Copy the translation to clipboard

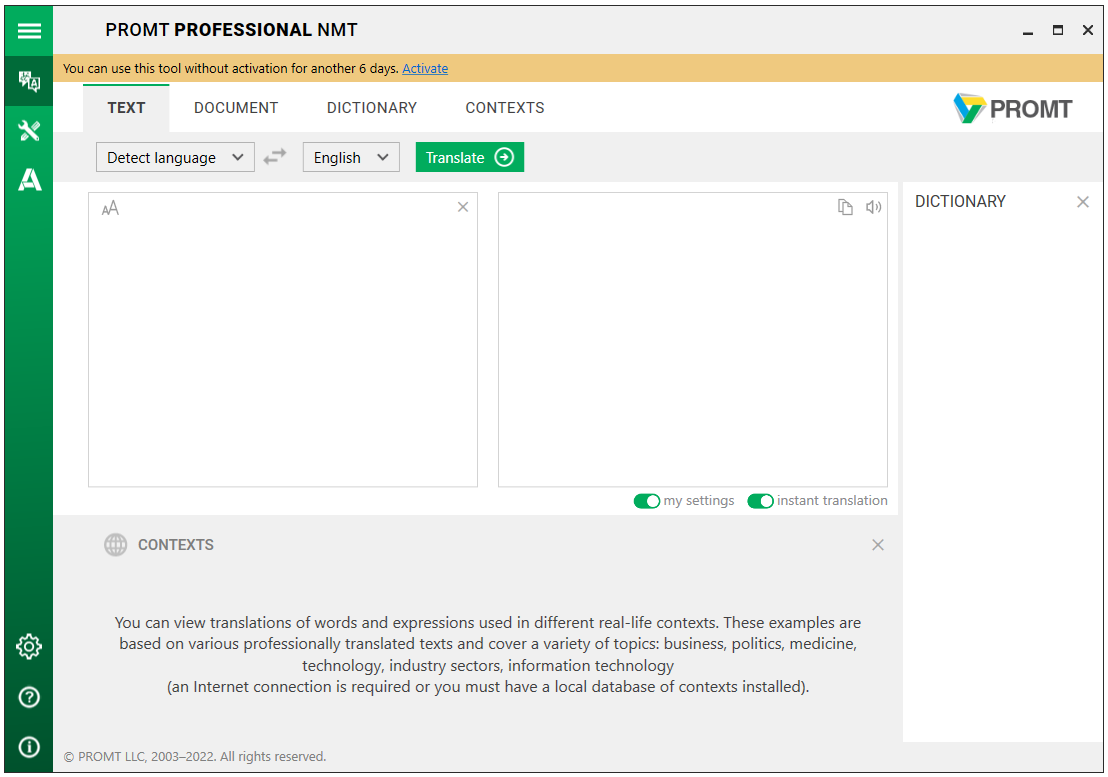tap(845, 207)
